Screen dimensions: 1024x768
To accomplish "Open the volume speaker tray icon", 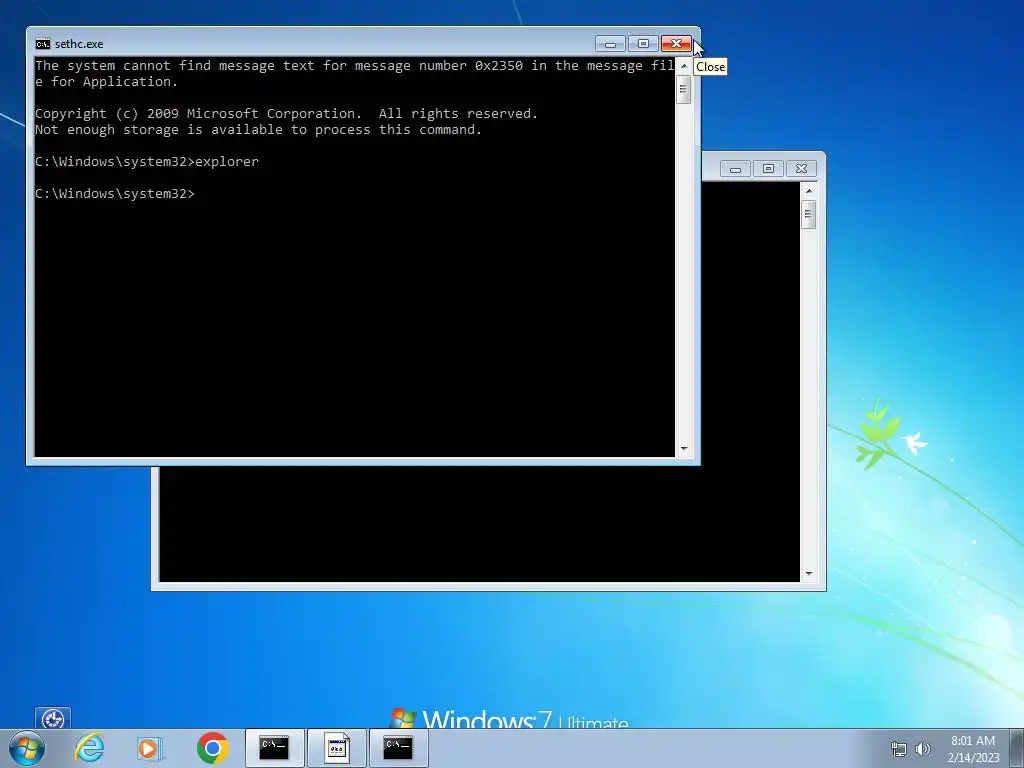I will pyautogui.click(x=923, y=749).
